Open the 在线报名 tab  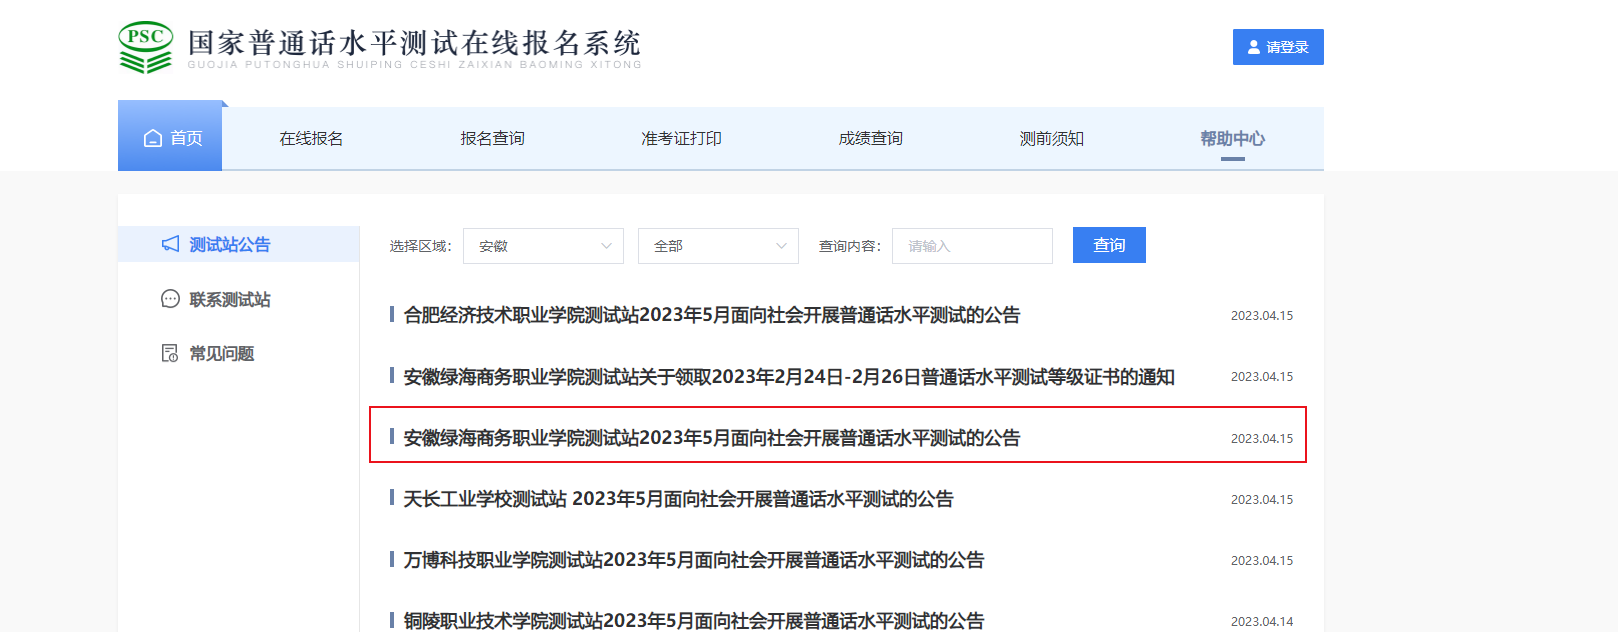pyautogui.click(x=311, y=139)
